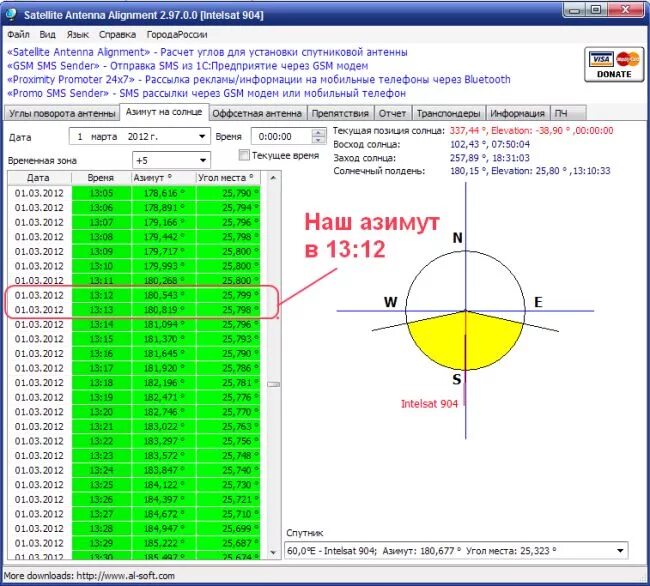
Task: Click the 0:00:00 time field
Action: (x=281, y=136)
